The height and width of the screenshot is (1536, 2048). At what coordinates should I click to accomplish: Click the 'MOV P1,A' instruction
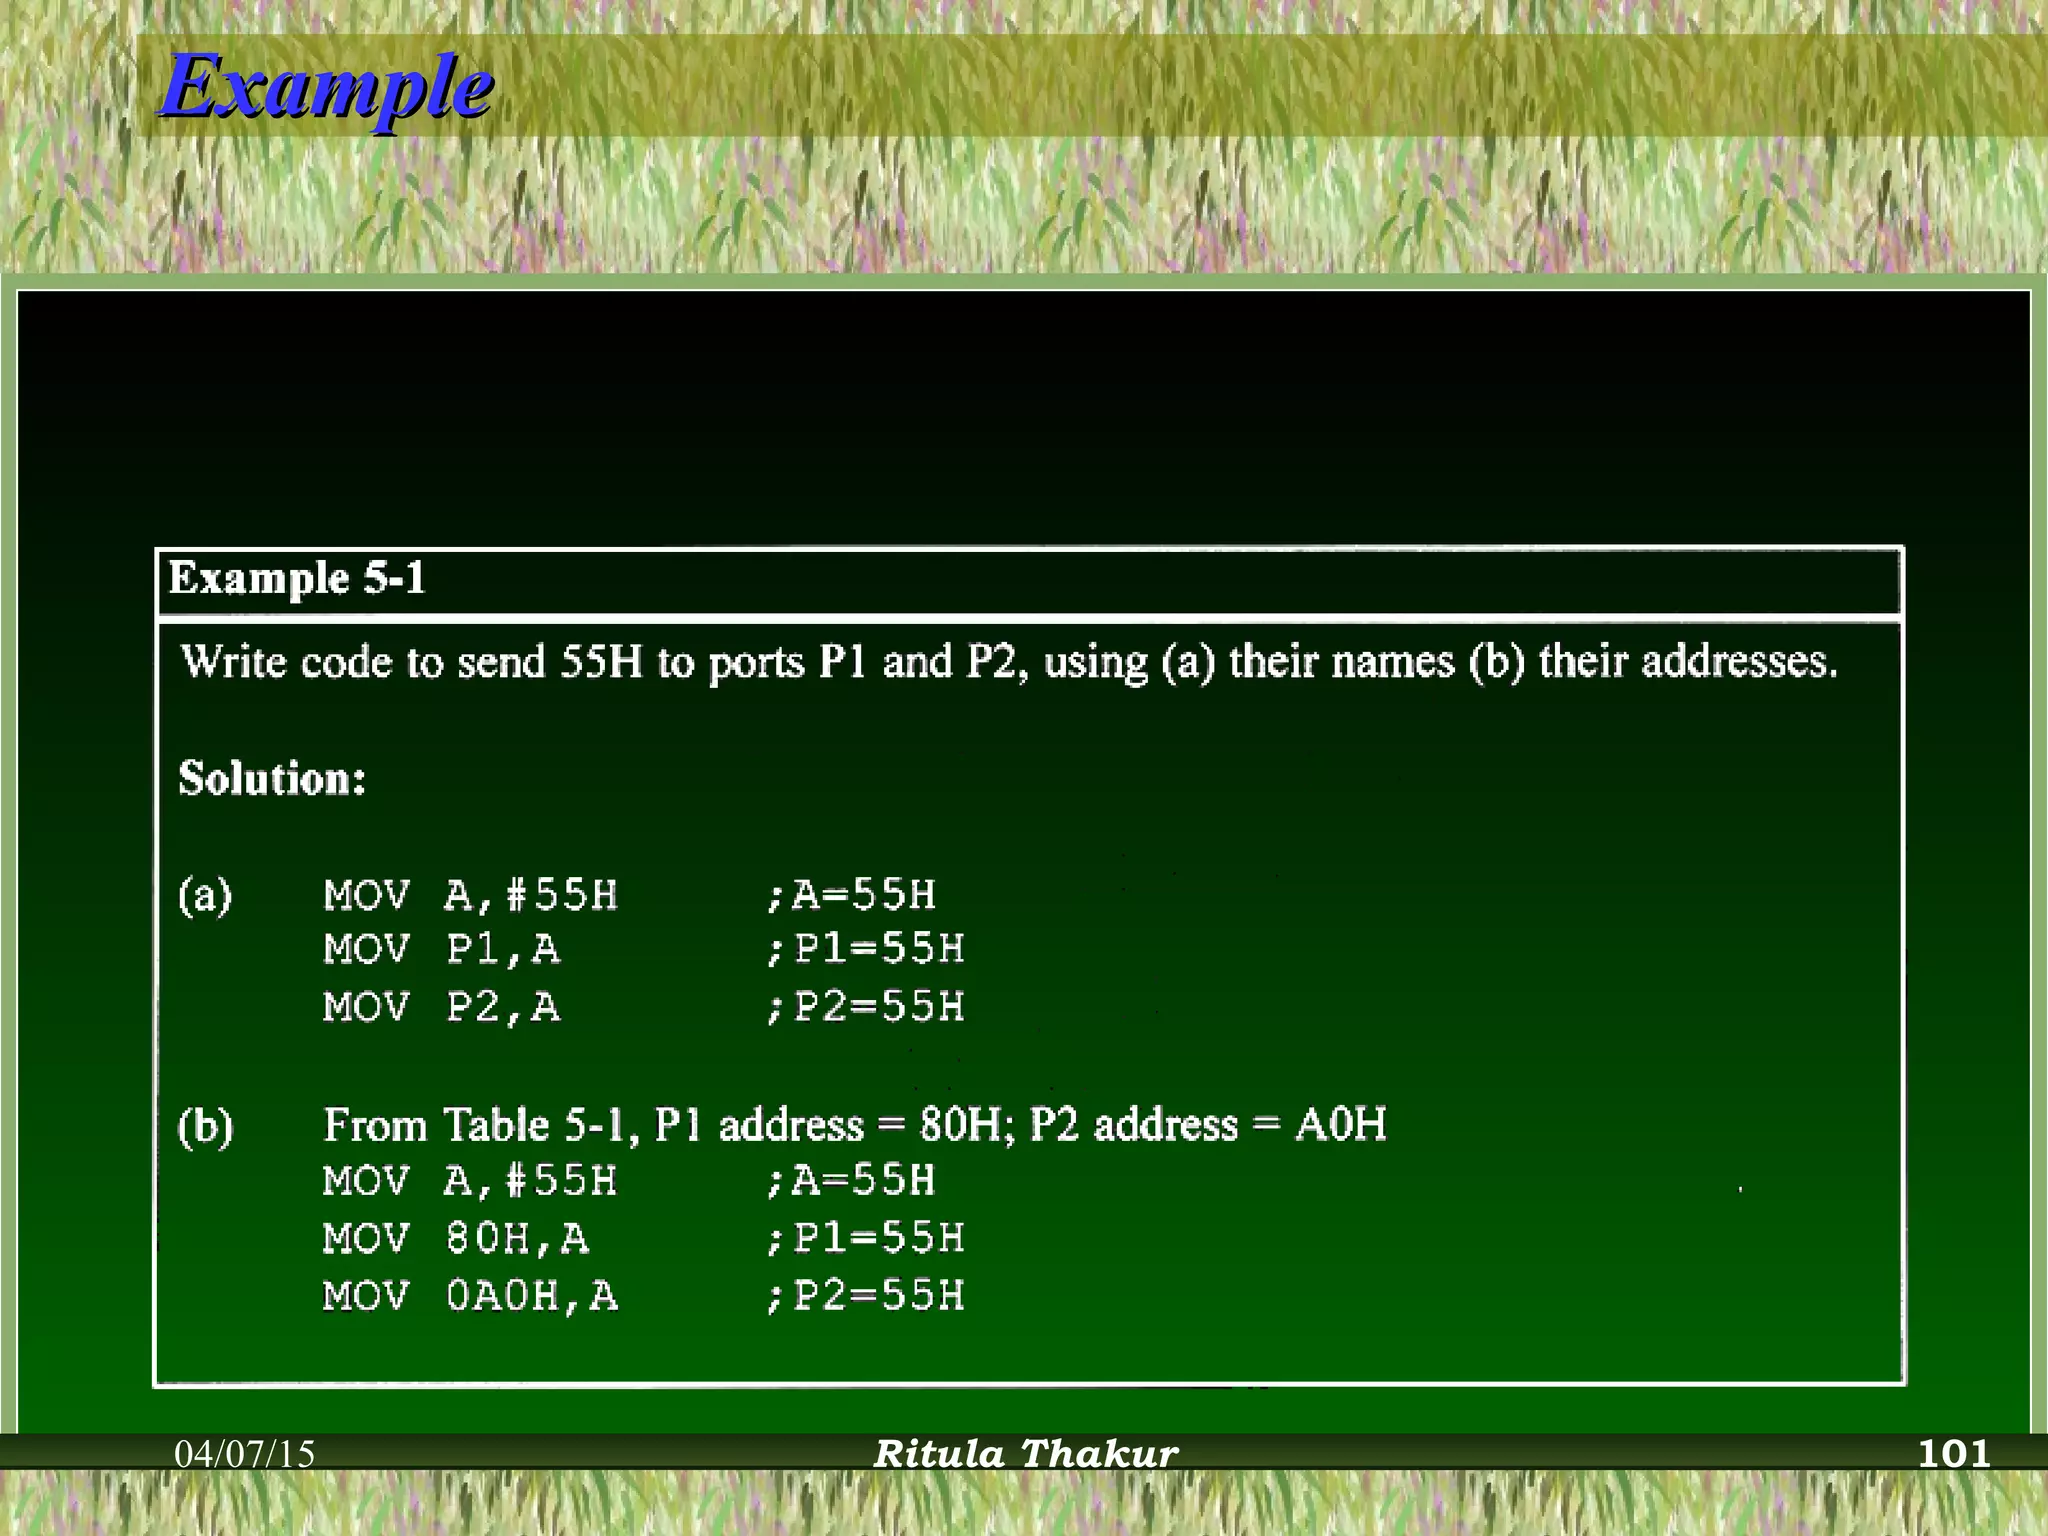(x=441, y=949)
